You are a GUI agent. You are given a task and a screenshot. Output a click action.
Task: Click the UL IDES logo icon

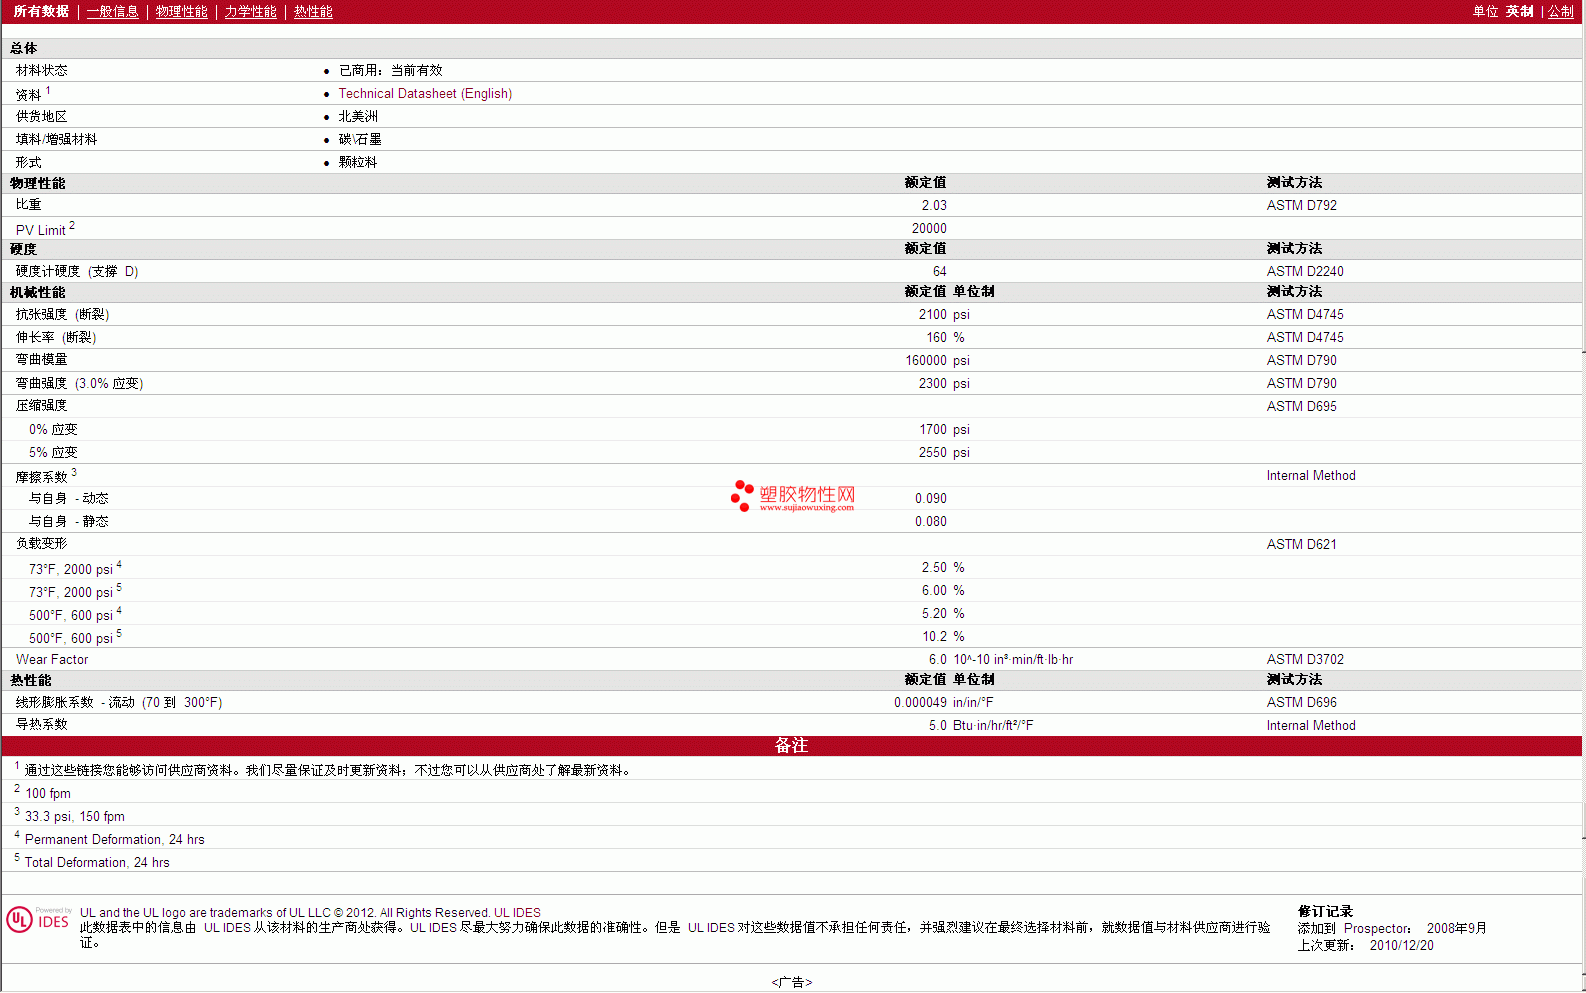pyautogui.click(x=38, y=919)
